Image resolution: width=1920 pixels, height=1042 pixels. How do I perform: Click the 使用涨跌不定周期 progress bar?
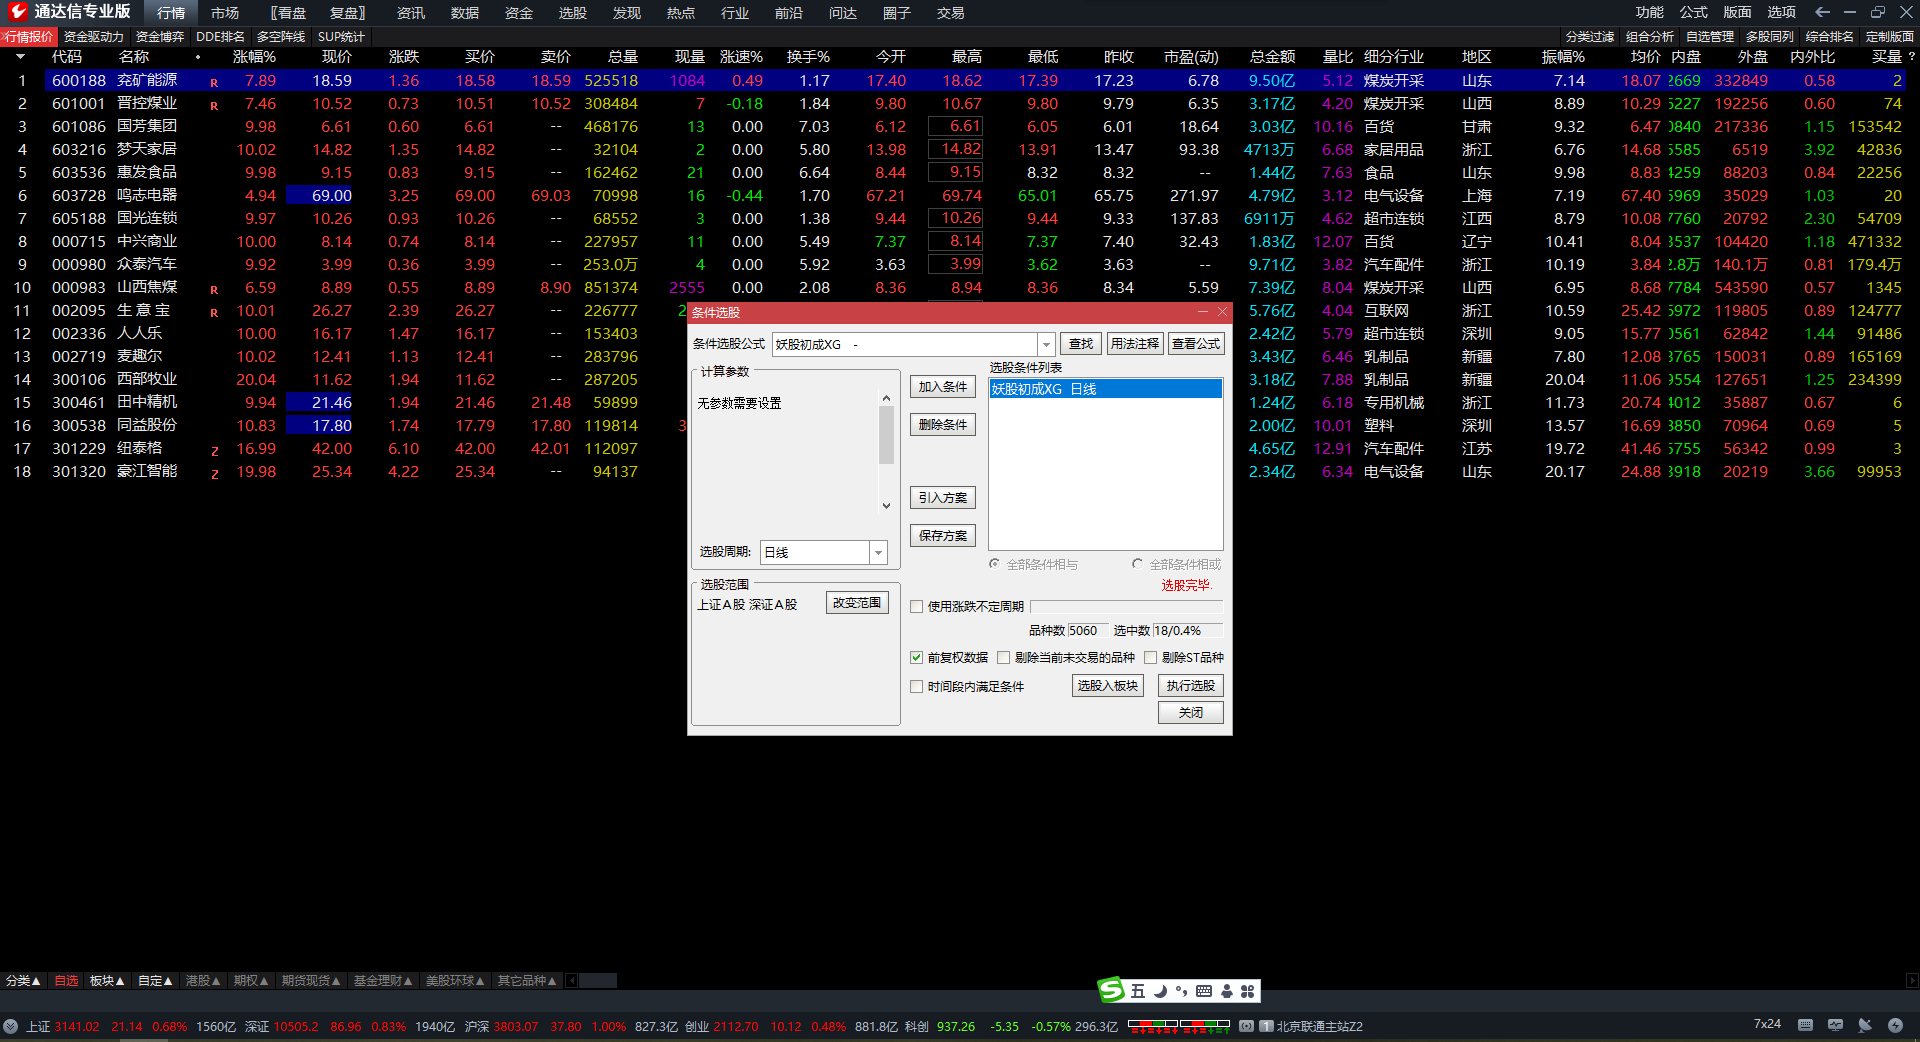[x=1126, y=606]
